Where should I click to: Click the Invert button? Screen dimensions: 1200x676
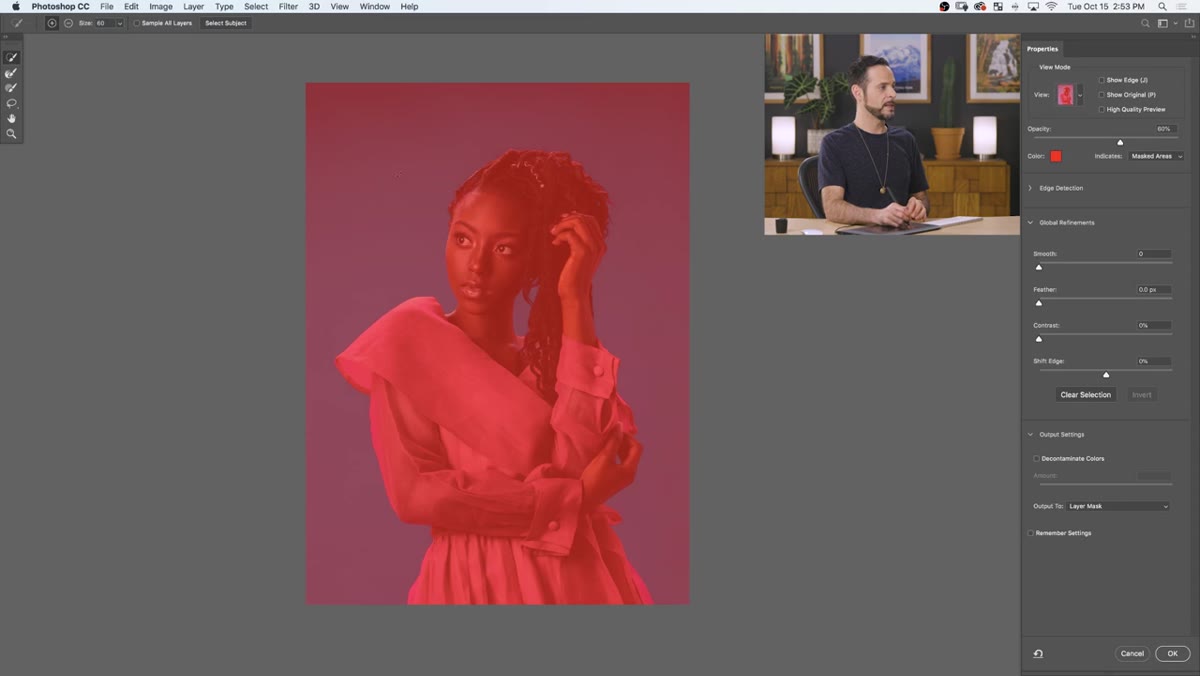pyautogui.click(x=1142, y=395)
